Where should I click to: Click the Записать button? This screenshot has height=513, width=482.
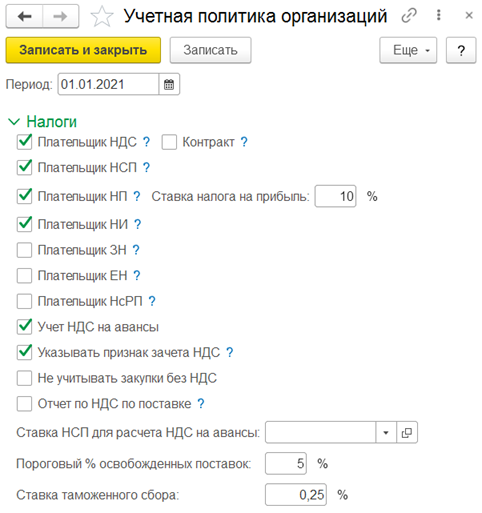pyautogui.click(x=210, y=50)
